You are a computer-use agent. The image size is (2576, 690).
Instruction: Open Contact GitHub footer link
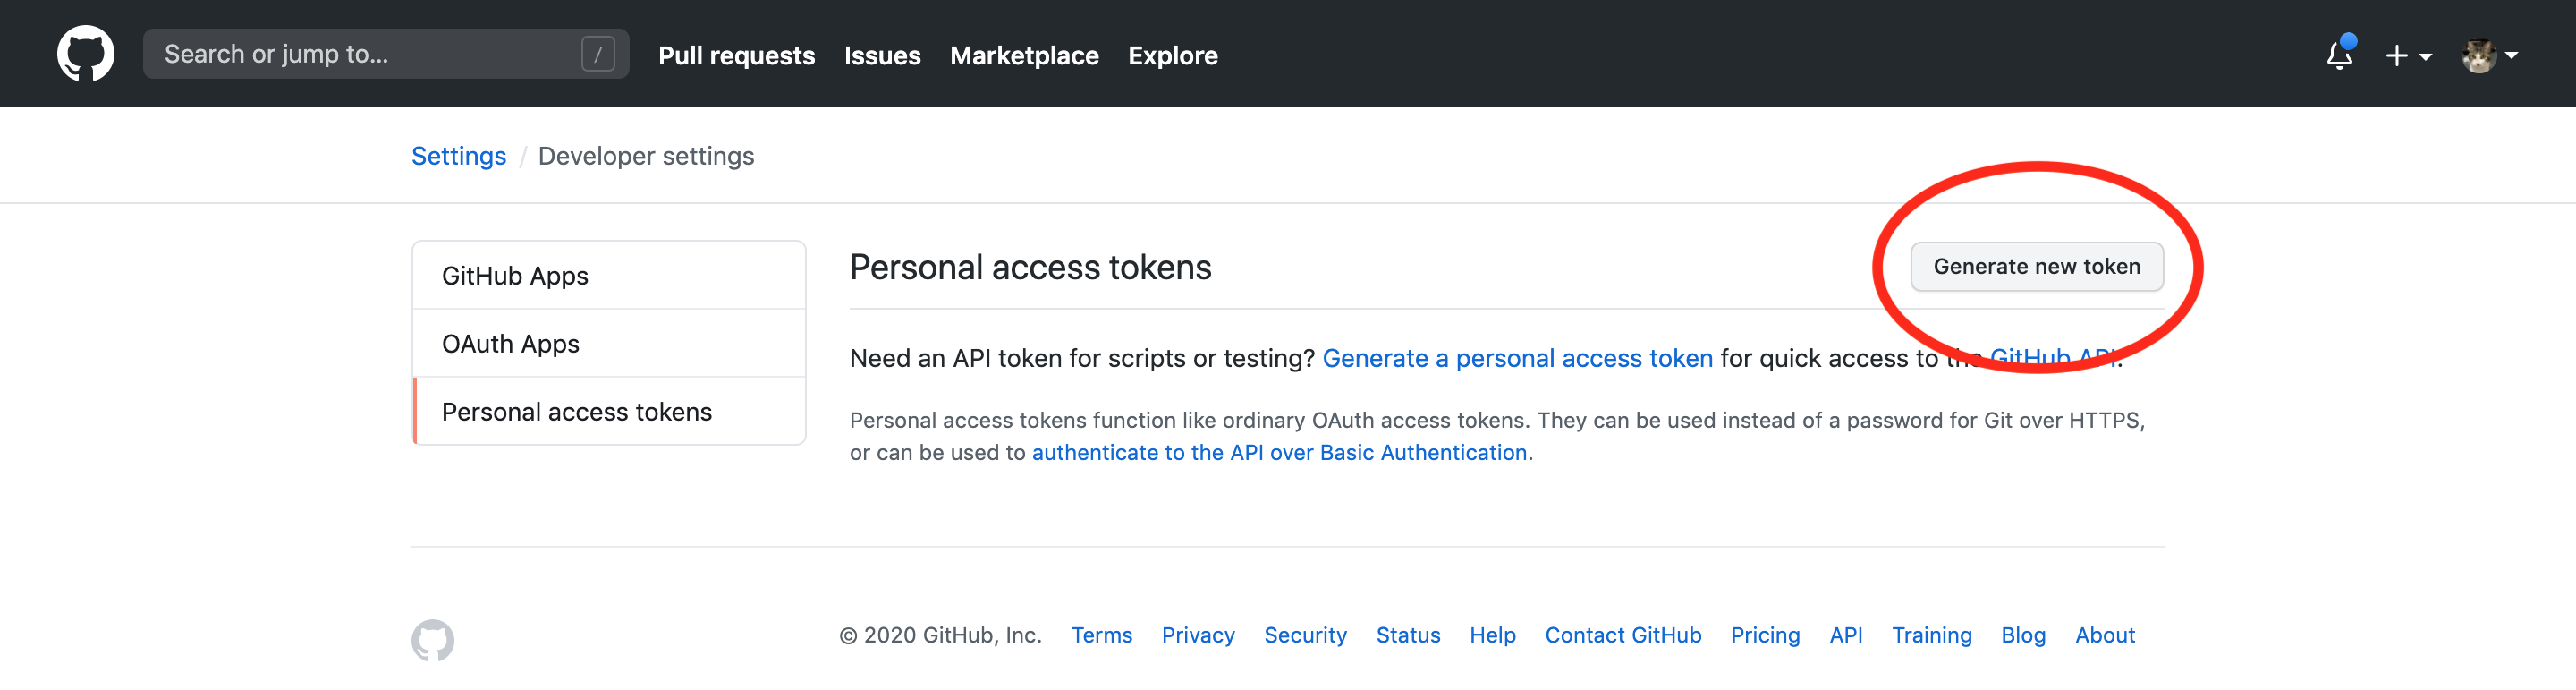click(x=1623, y=635)
